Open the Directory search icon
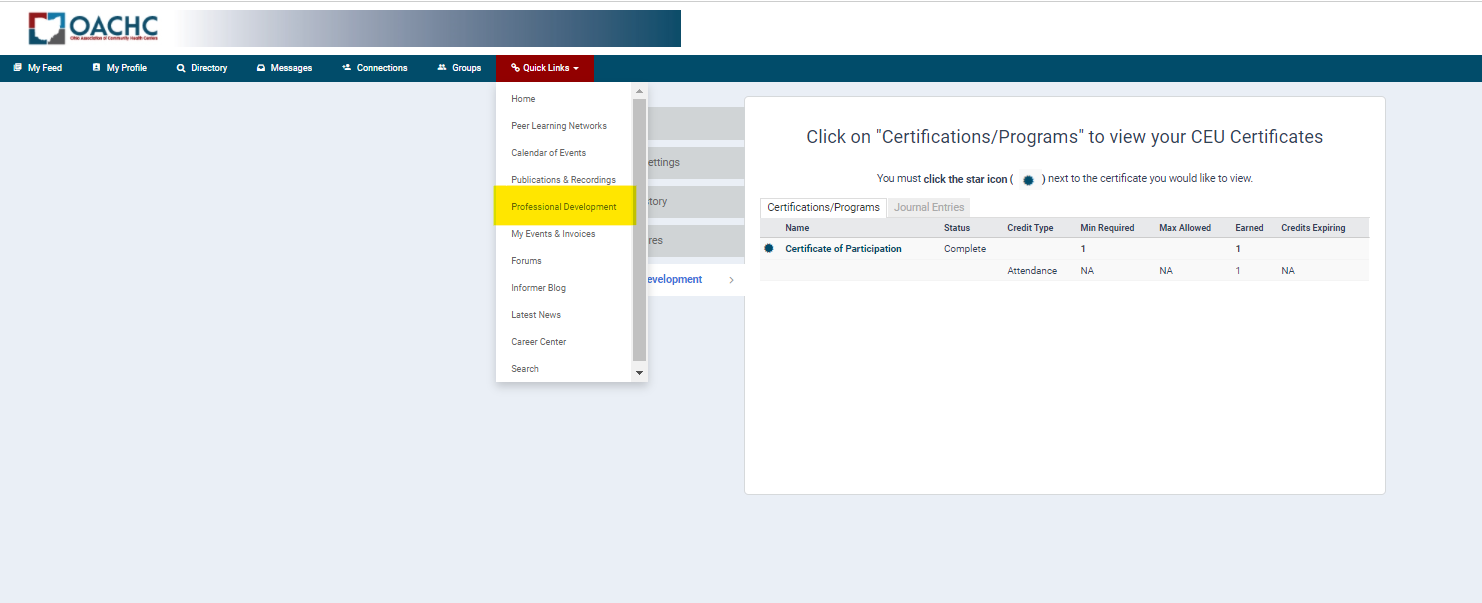 182,67
